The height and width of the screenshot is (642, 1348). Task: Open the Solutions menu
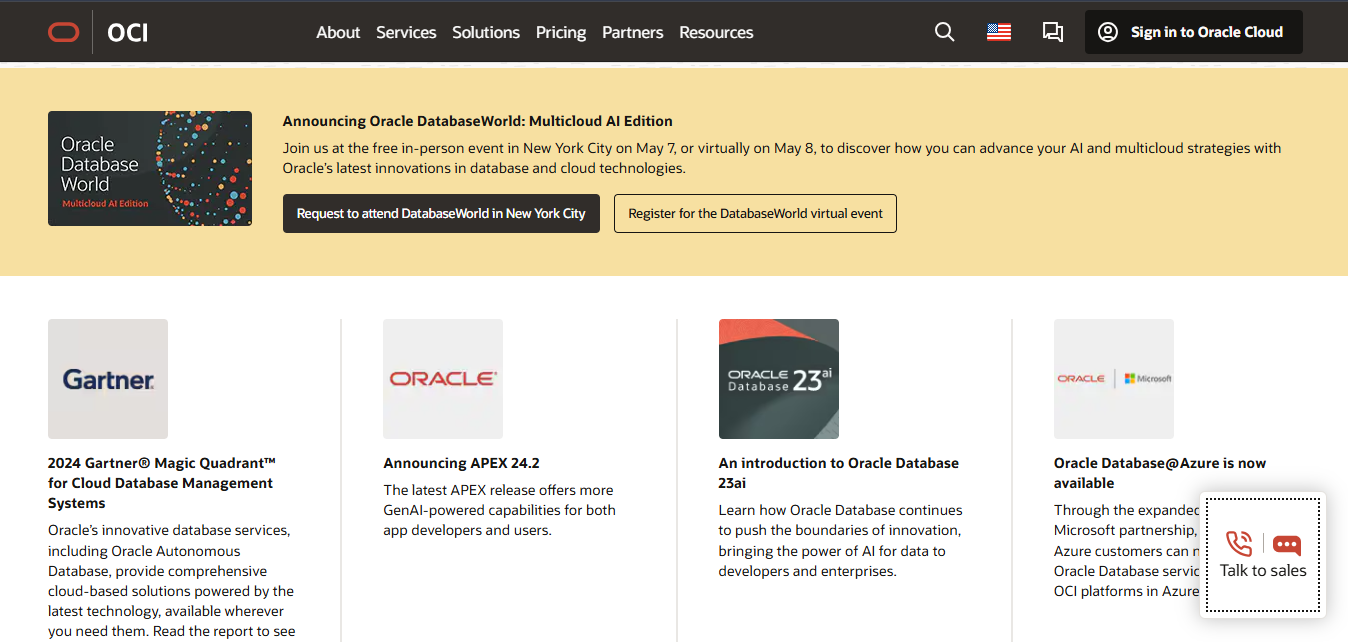[x=486, y=32]
